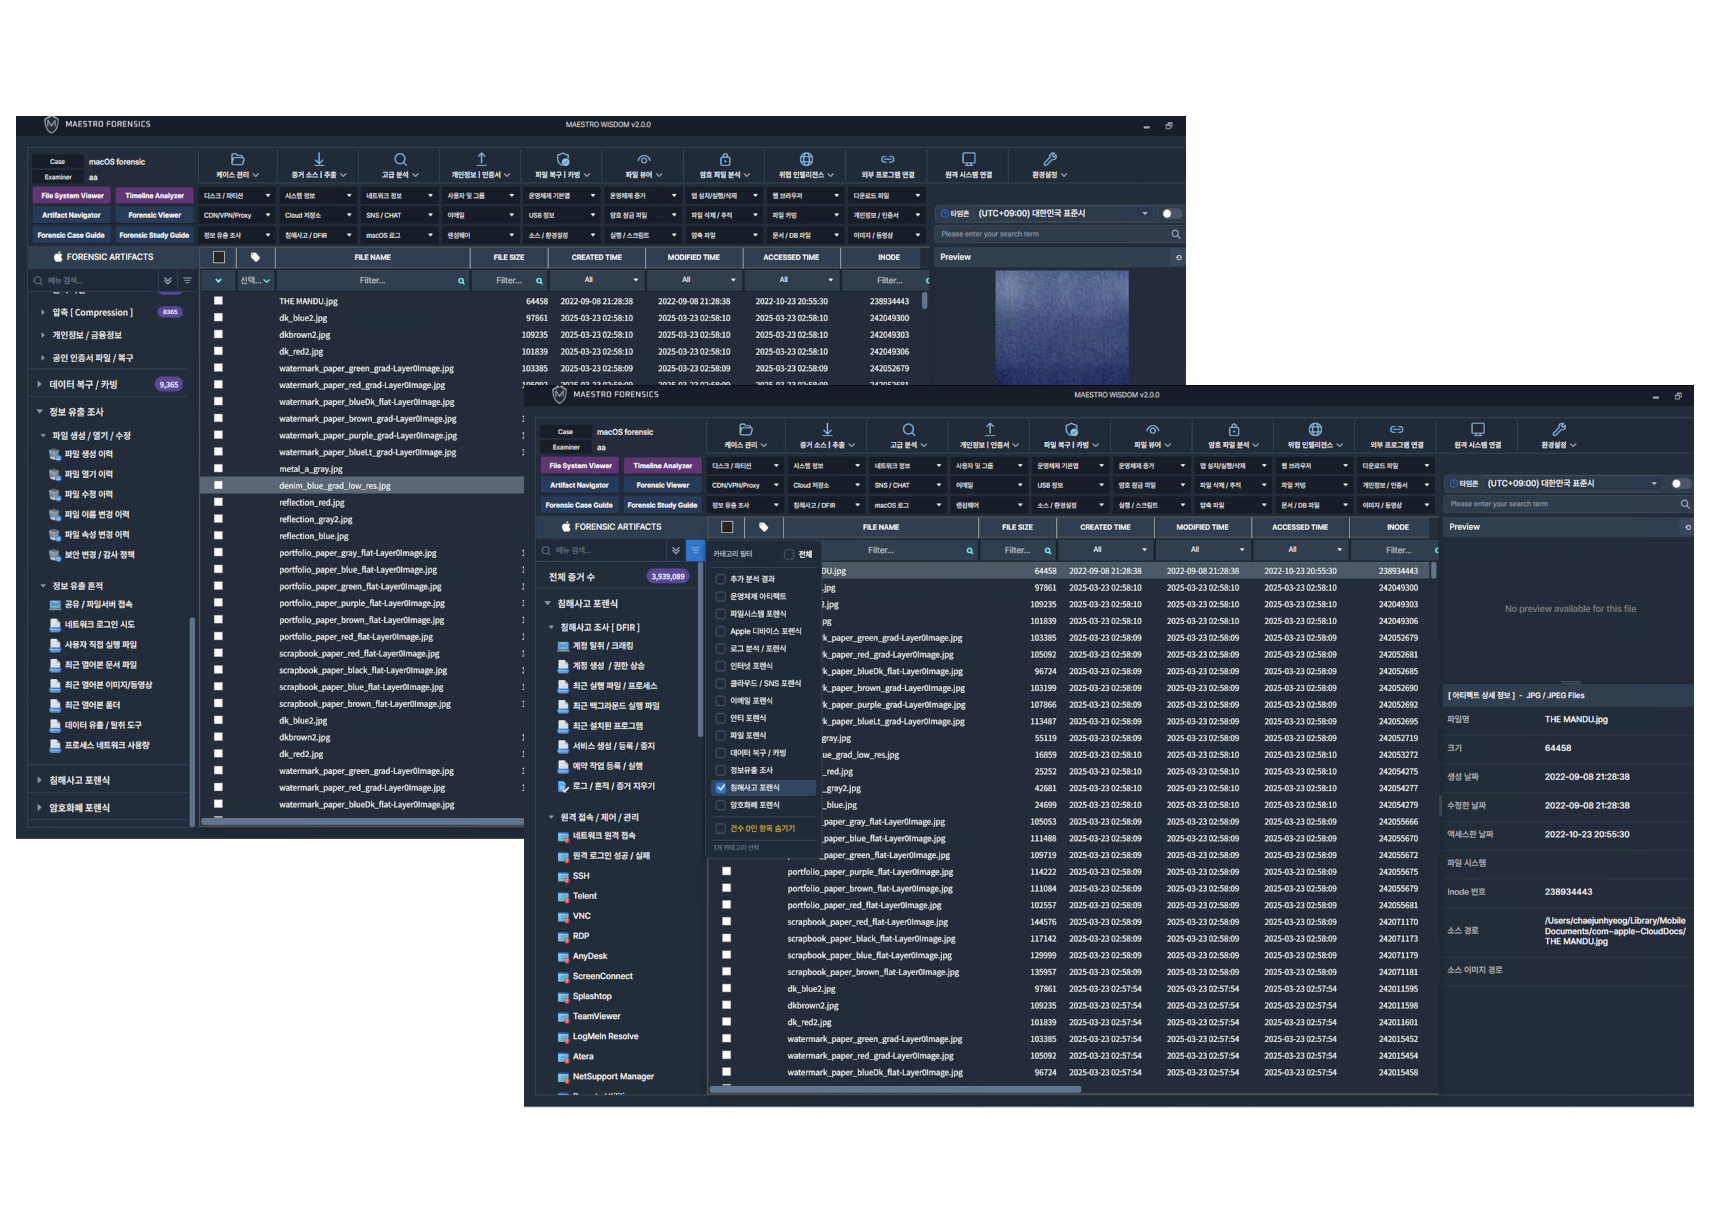Click Forensic Case Guide button in back window
Viewport: 1710px width, 1224px height.
point(71,235)
